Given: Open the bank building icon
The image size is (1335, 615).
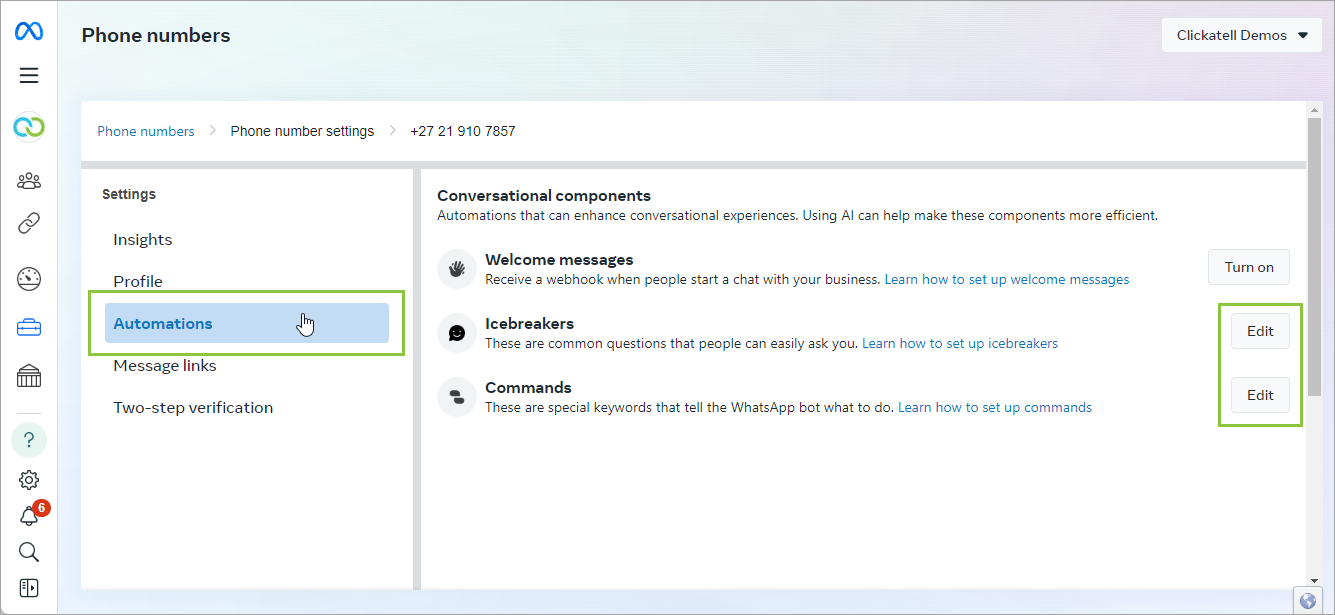Looking at the screenshot, I should tap(29, 376).
